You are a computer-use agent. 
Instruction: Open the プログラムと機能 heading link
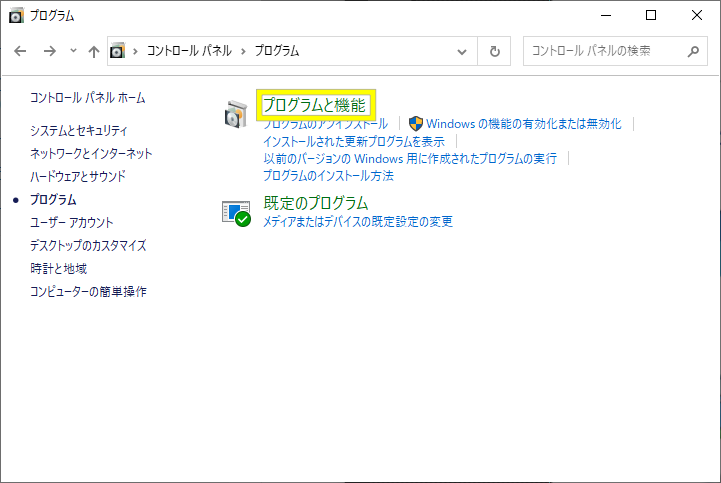[x=314, y=104]
